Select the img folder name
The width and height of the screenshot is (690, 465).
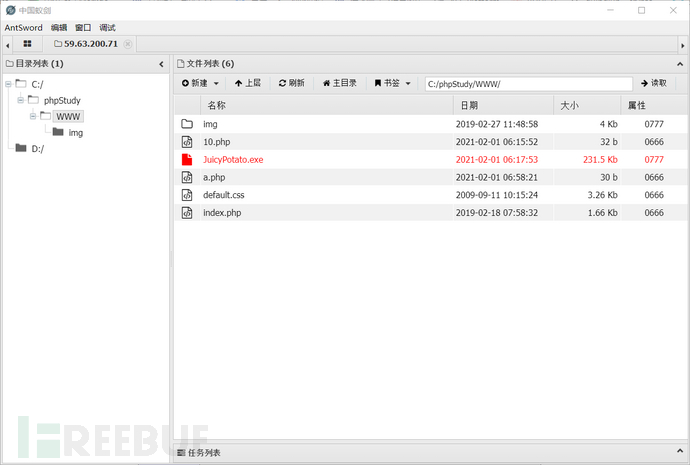(x=210, y=124)
